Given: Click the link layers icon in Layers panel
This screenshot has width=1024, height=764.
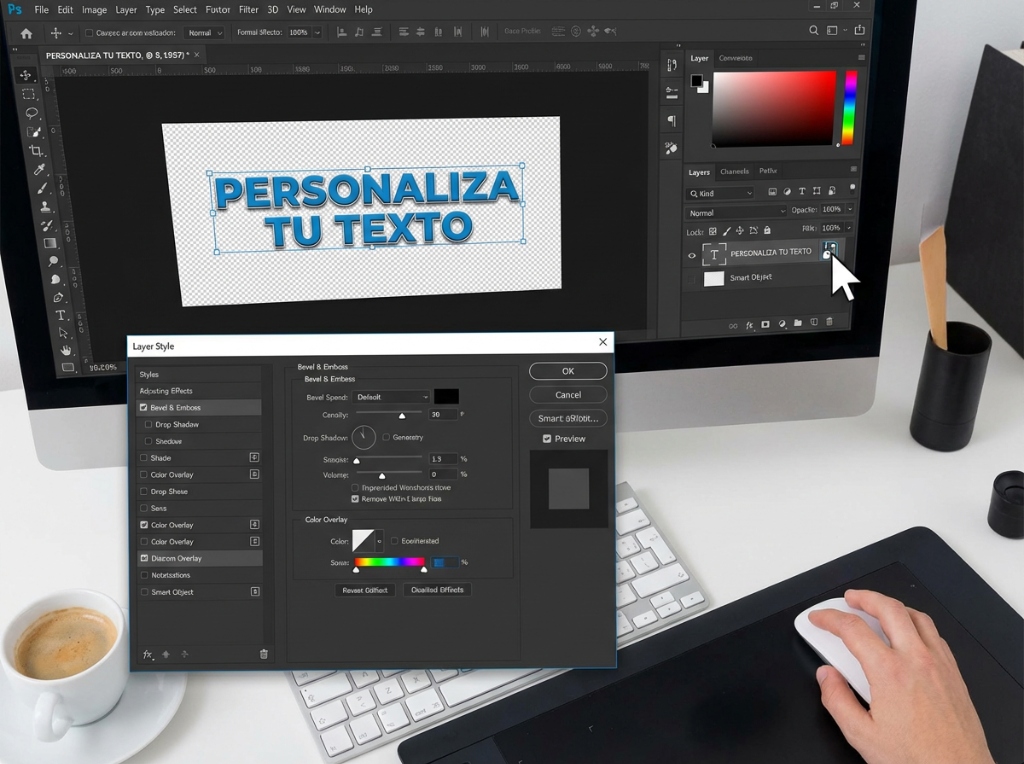Looking at the screenshot, I should coord(733,325).
